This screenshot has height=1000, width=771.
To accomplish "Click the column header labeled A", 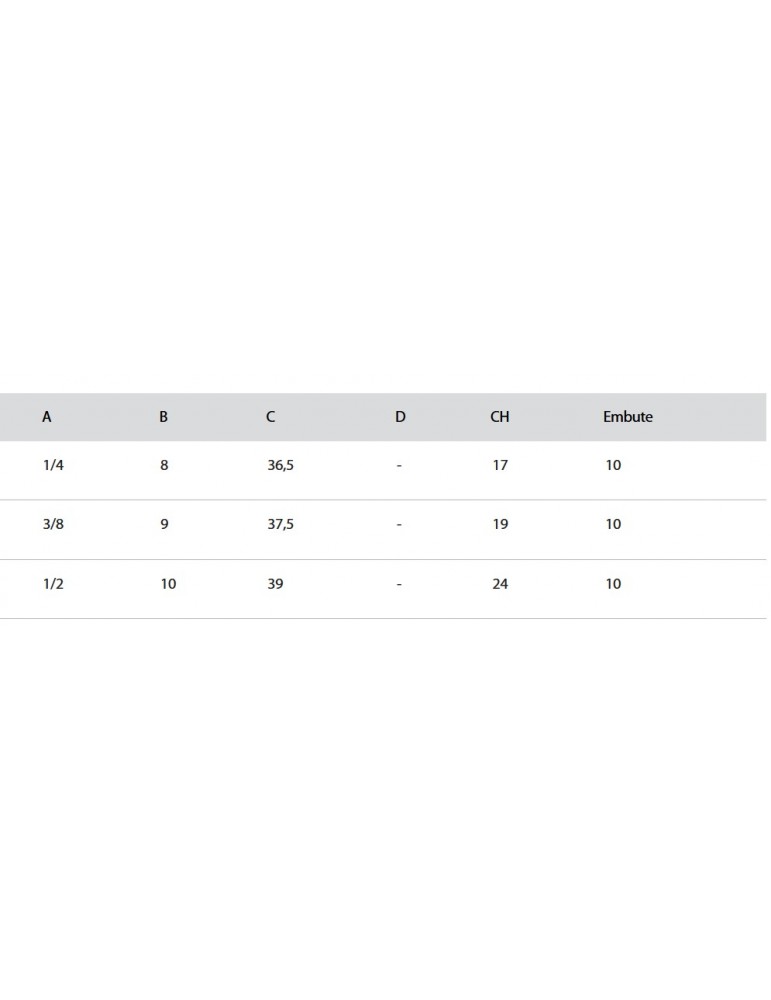I will tap(47, 417).
